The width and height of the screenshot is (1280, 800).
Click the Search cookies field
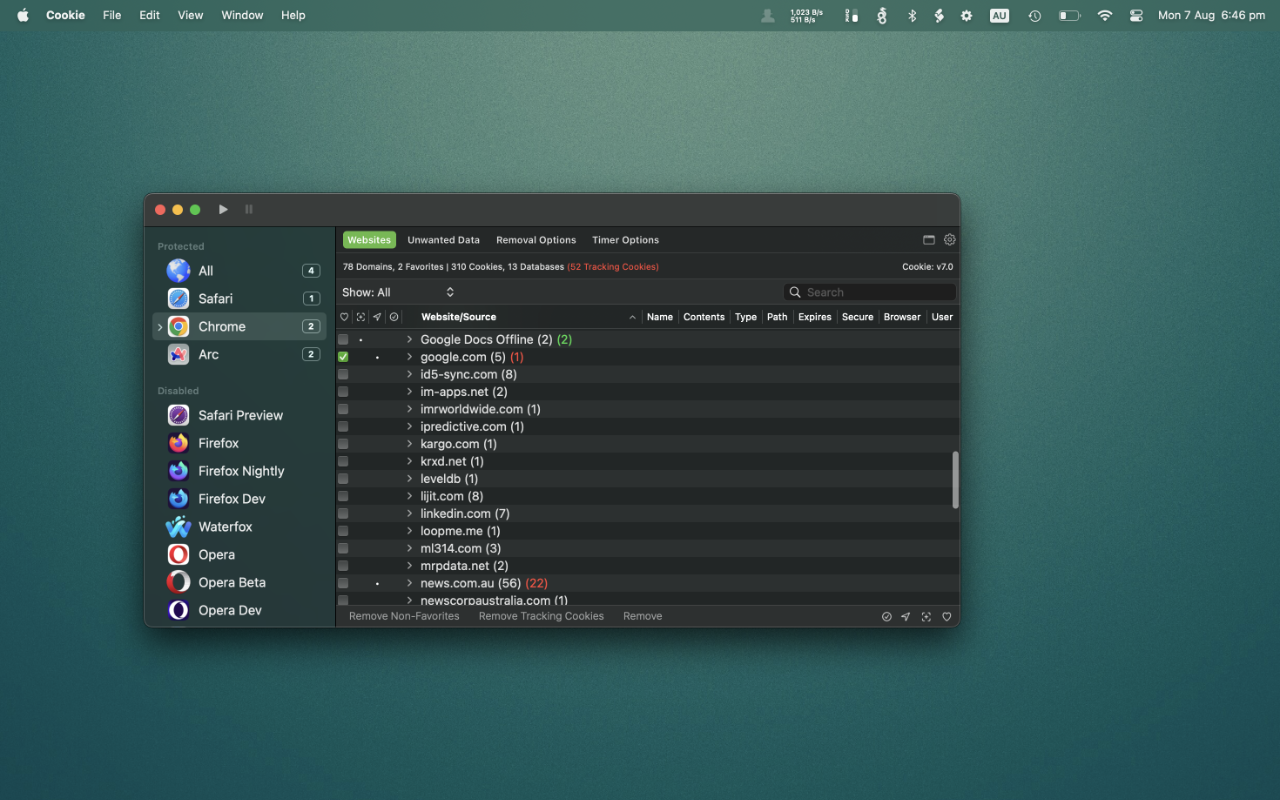(x=877, y=293)
